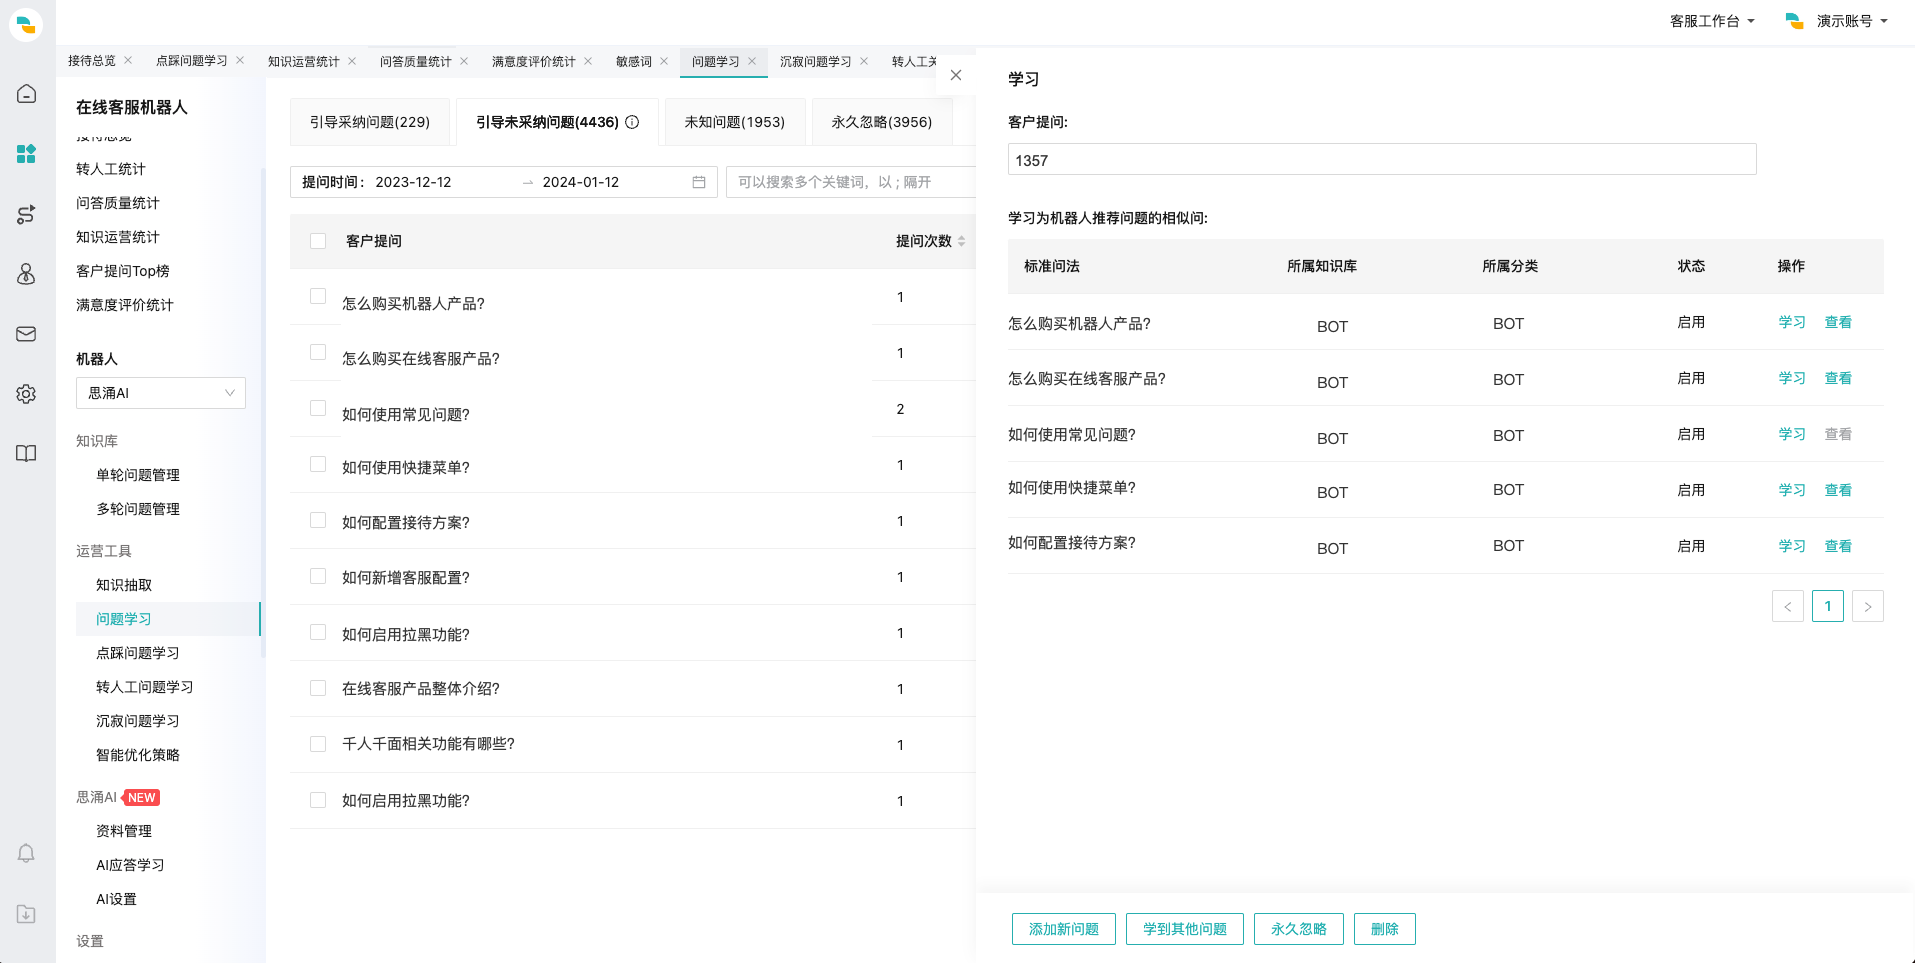Toggle select-all checkbox in table header

[318, 241]
